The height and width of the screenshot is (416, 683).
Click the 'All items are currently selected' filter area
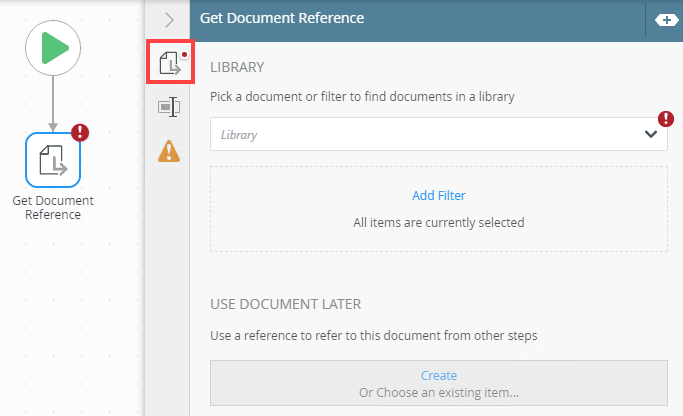[x=438, y=223]
